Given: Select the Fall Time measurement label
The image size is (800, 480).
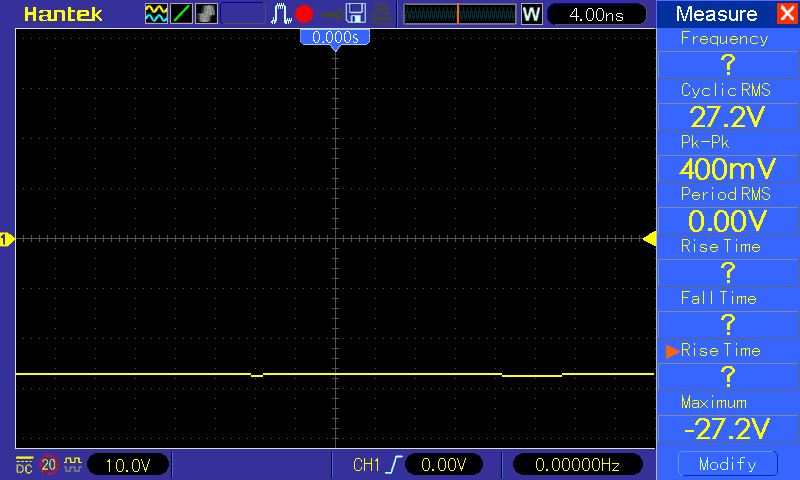Looking at the screenshot, I should click(x=718, y=298).
